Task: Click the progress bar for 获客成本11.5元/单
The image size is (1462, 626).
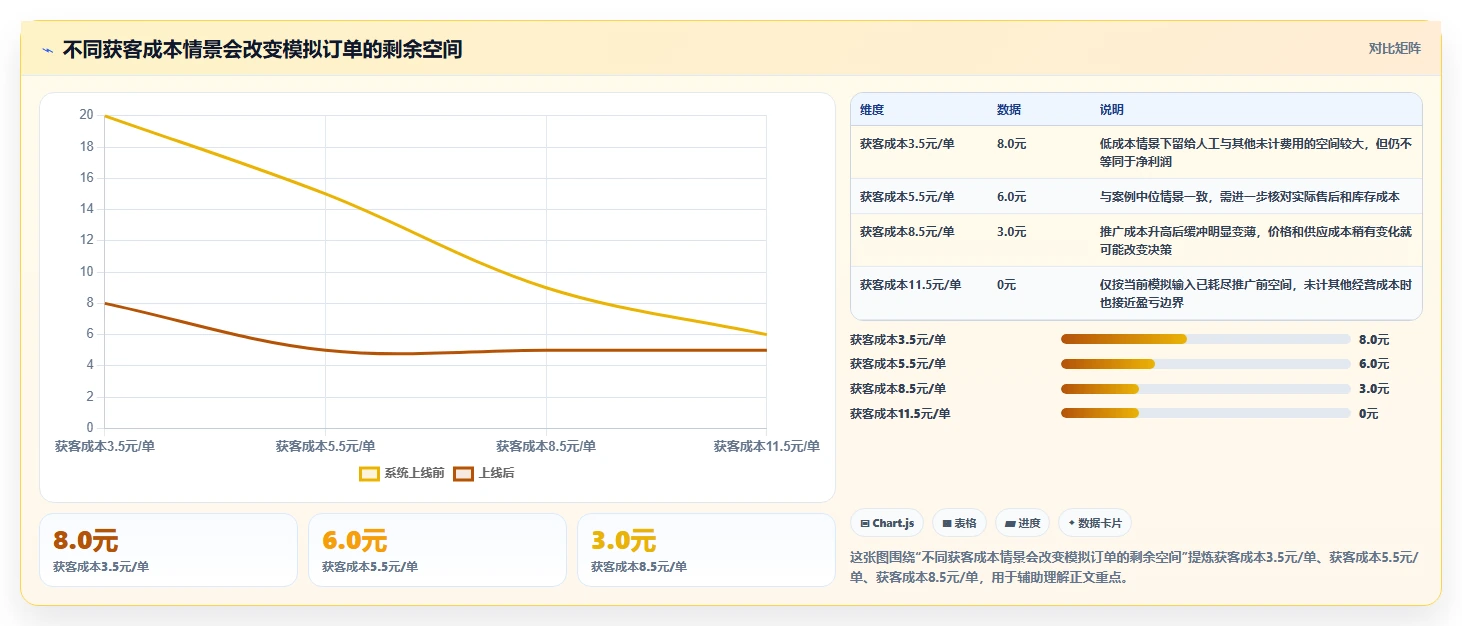Action: (1206, 413)
